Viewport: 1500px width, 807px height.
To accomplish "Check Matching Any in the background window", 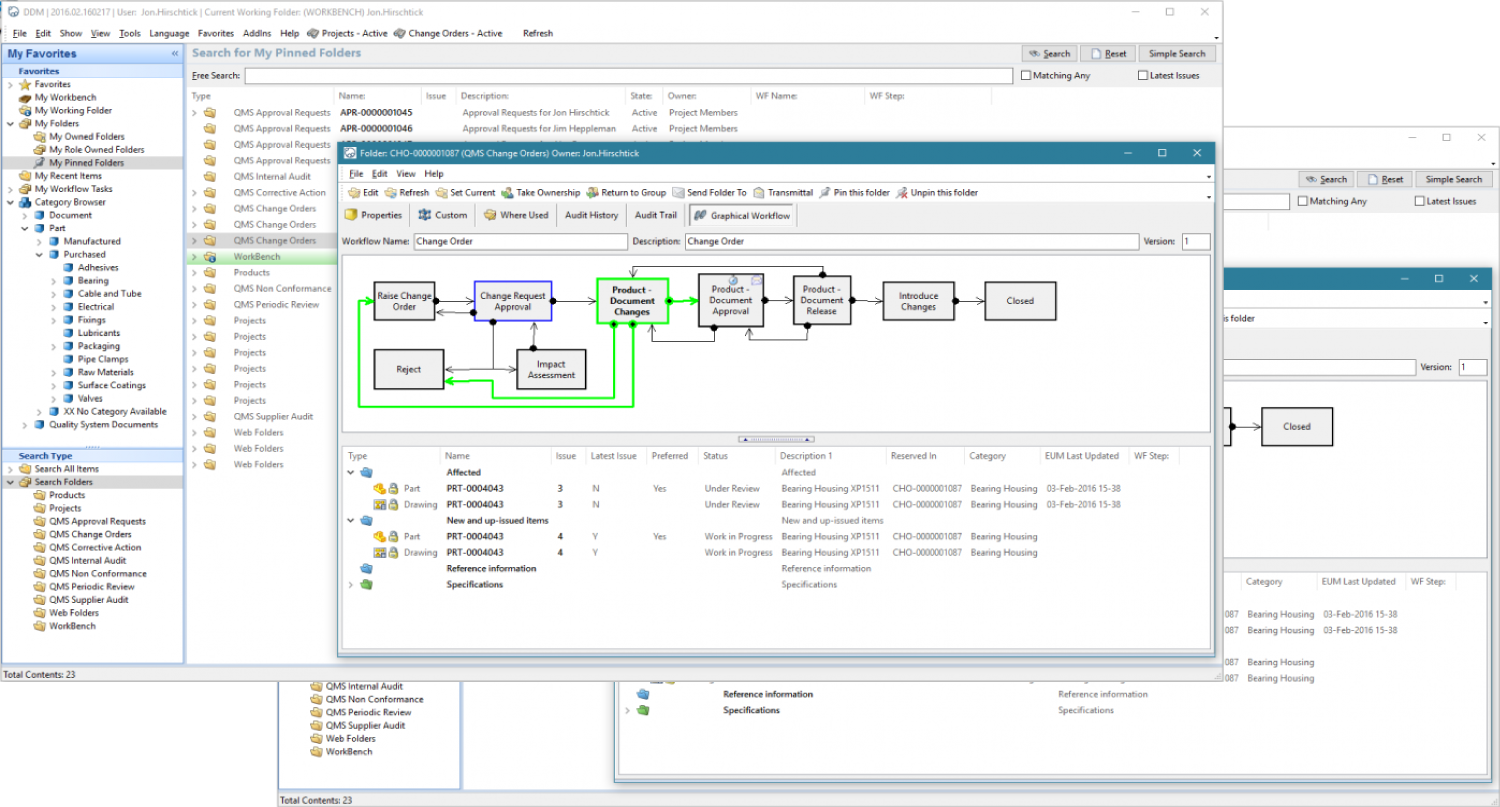I will tap(1302, 202).
